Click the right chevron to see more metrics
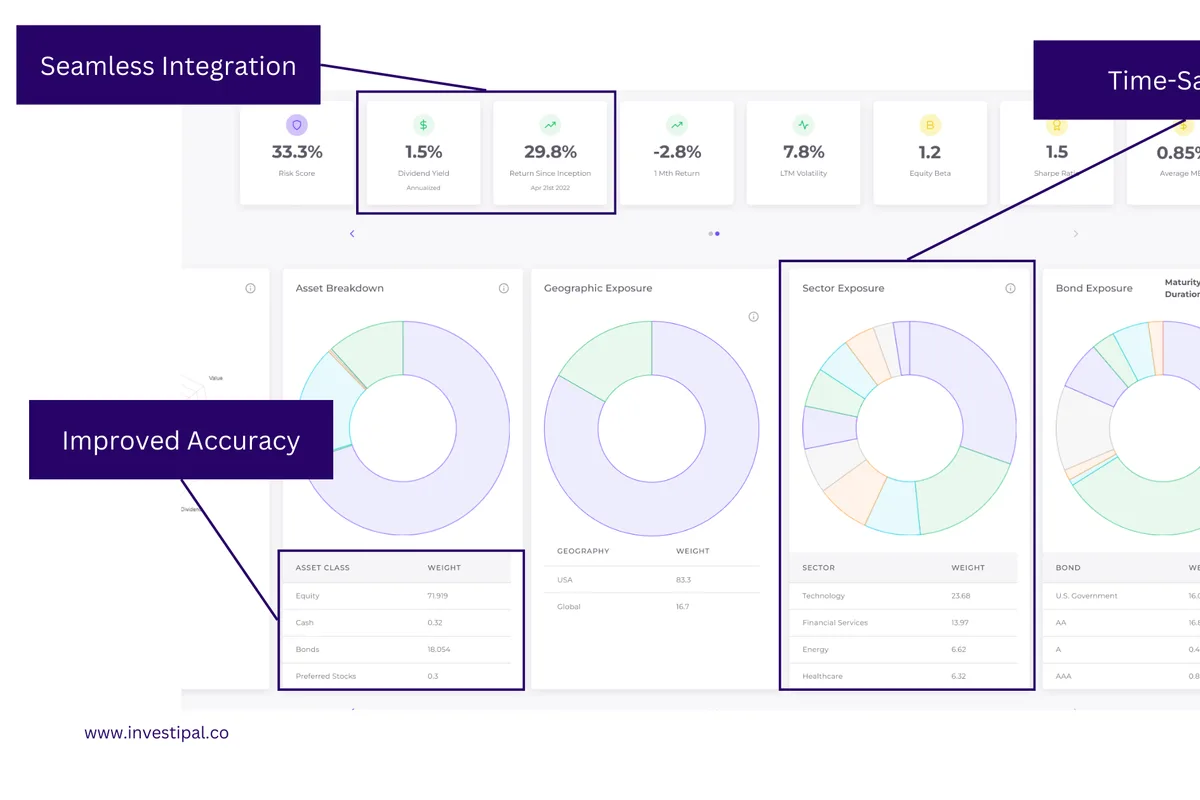This screenshot has width=1200, height=800. click(1076, 233)
